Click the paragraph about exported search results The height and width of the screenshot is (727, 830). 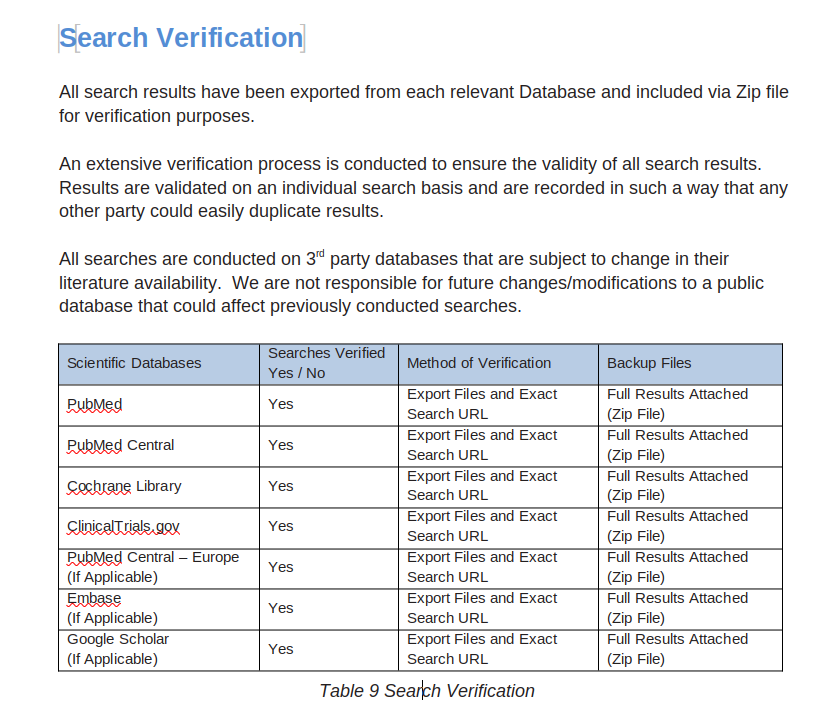[423, 104]
